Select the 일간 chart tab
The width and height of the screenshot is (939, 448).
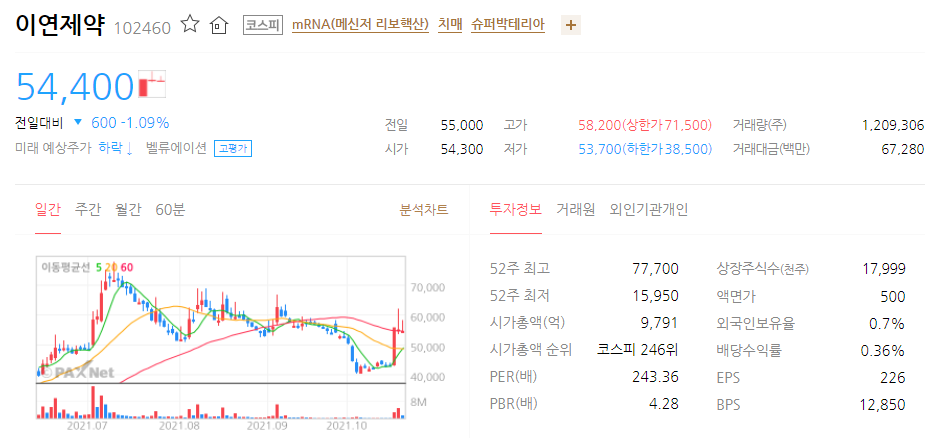48,210
